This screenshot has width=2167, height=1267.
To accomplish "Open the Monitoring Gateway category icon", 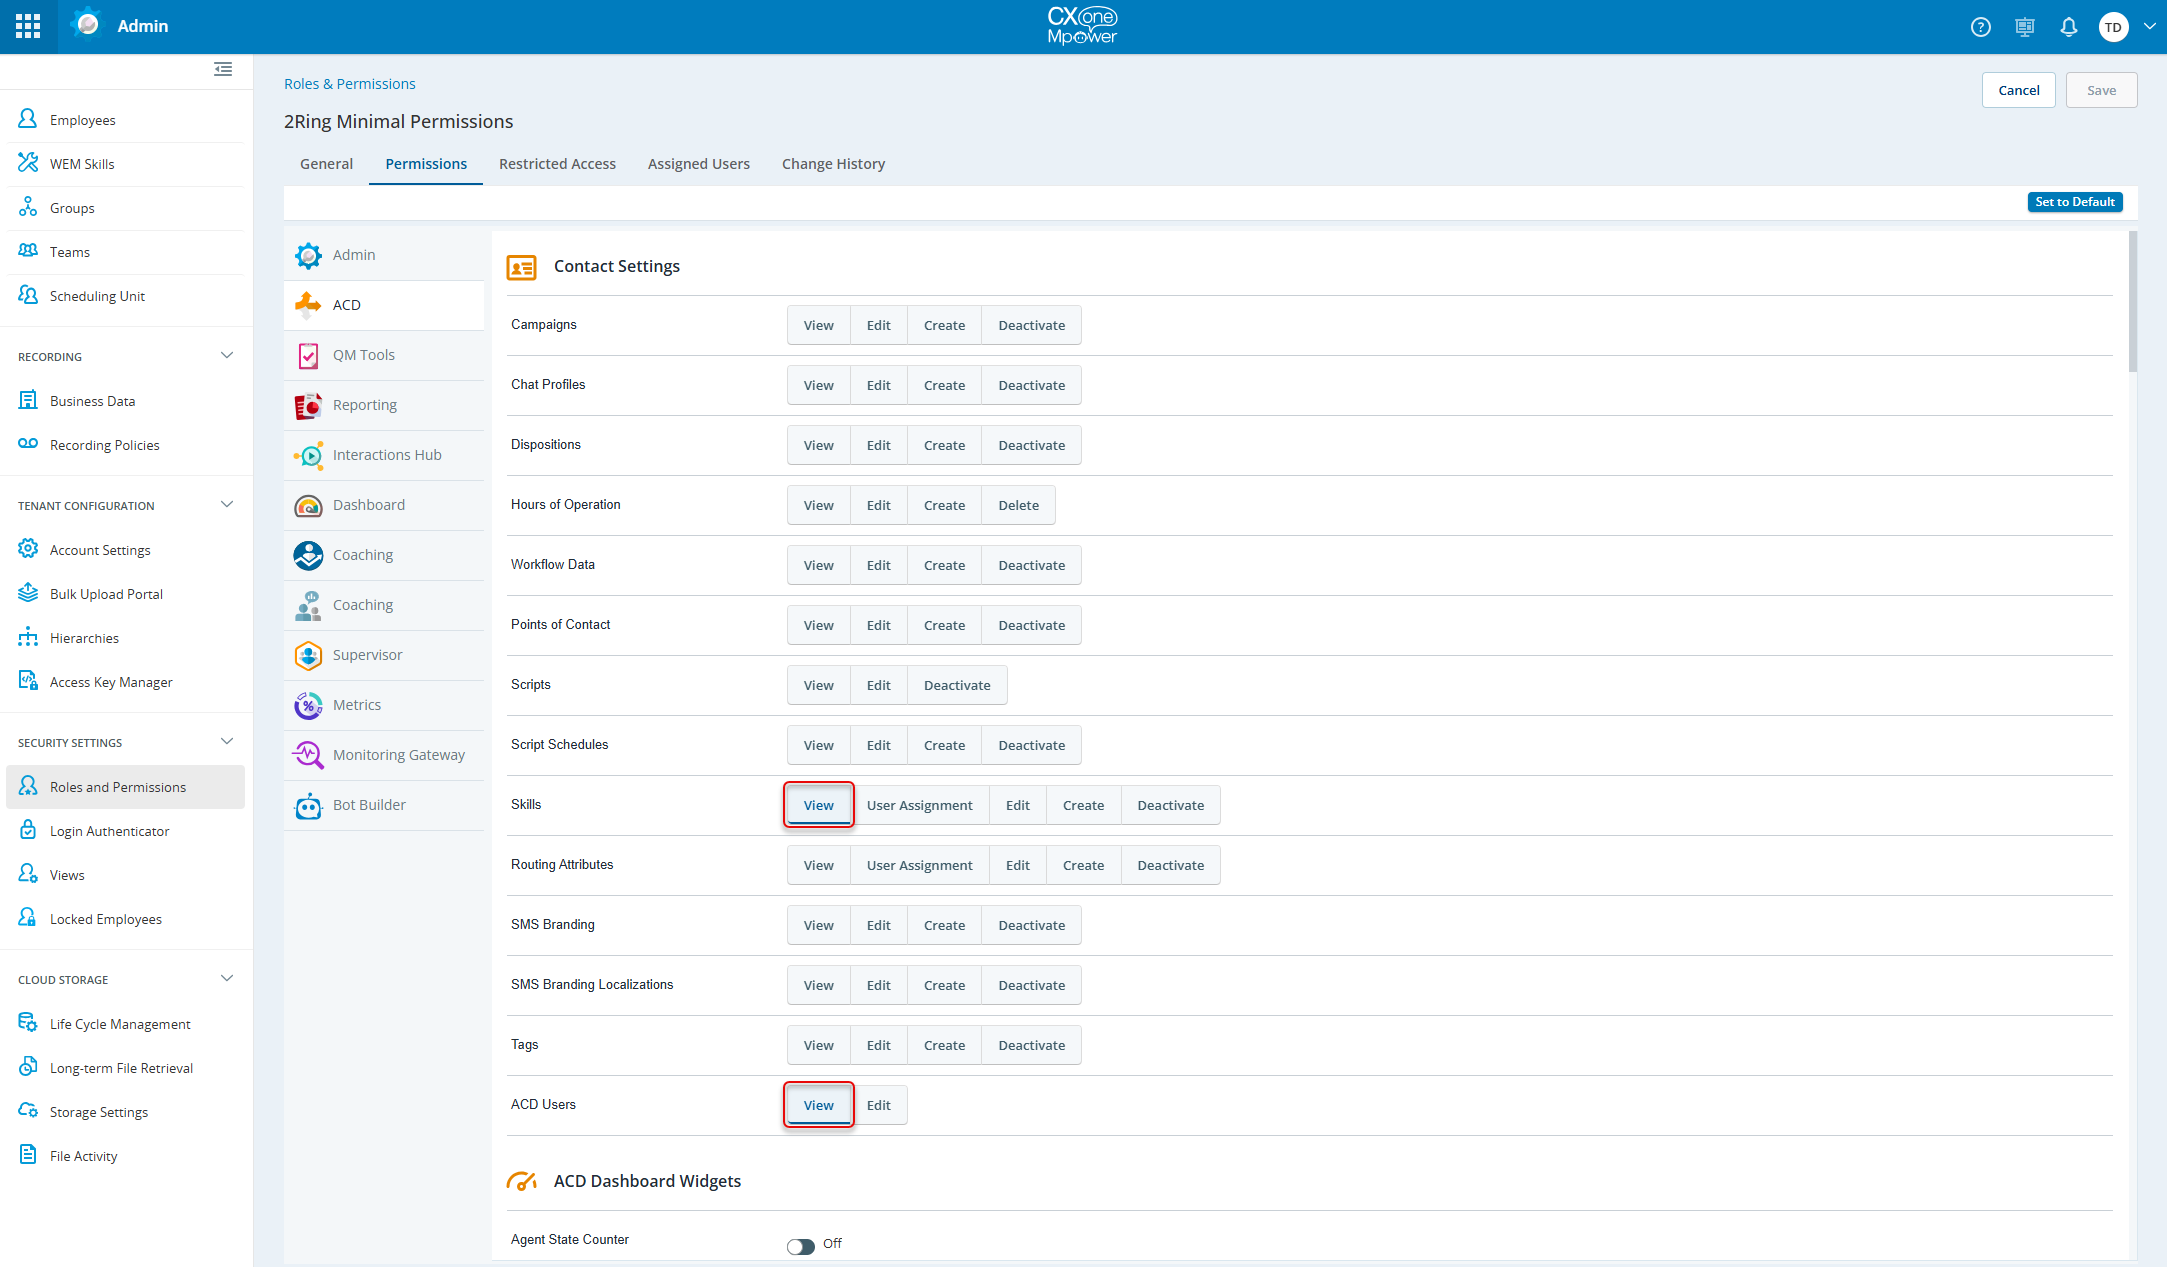I will (308, 755).
